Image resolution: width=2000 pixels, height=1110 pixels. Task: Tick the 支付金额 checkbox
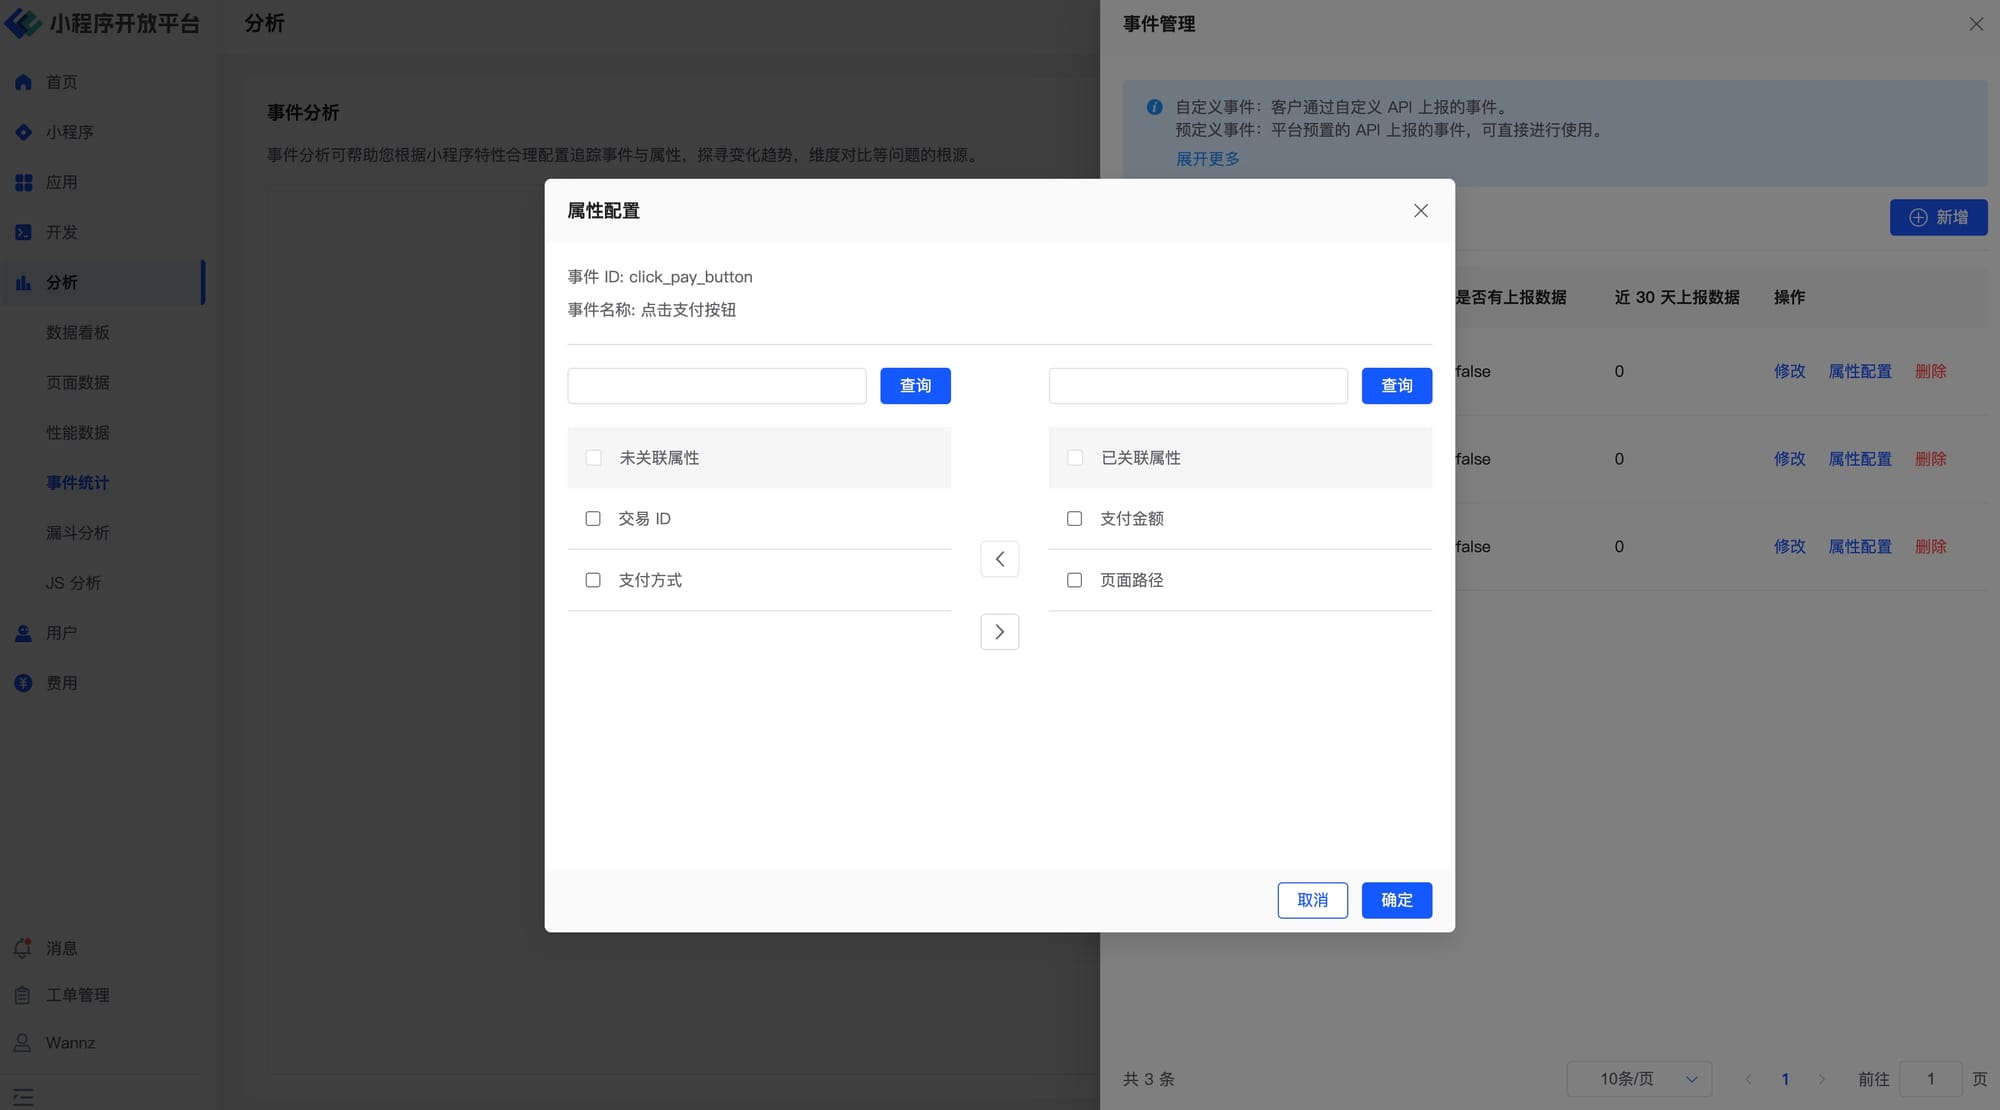(x=1074, y=519)
